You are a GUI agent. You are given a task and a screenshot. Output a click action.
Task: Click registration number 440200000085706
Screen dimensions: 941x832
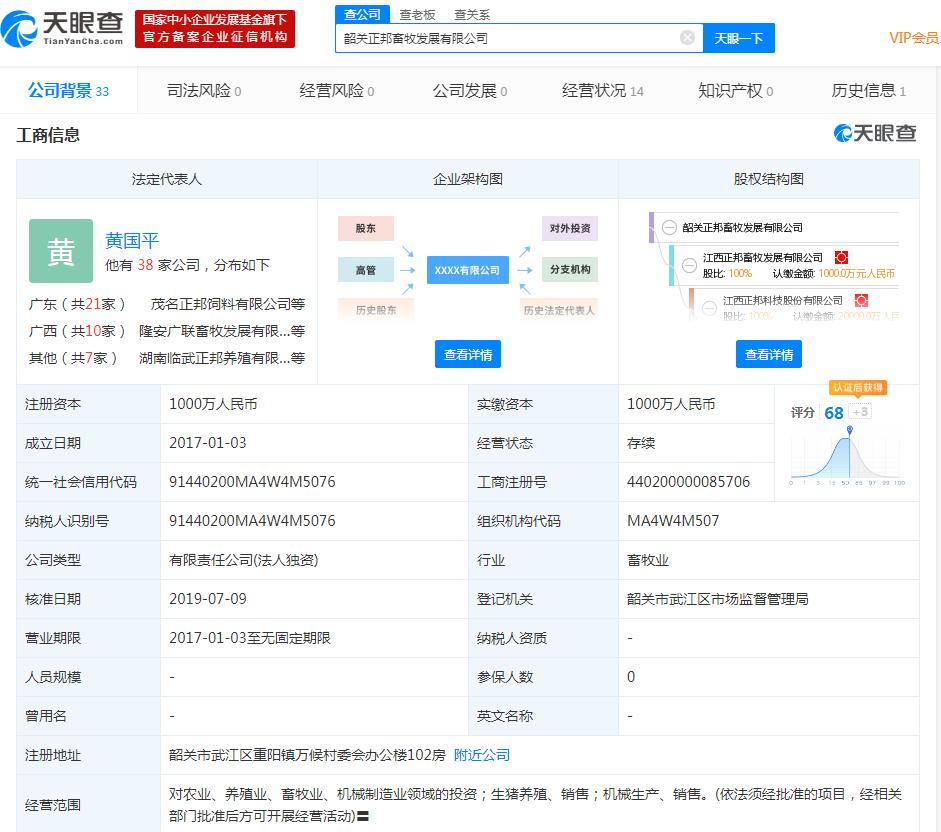(x=688, y=481)
